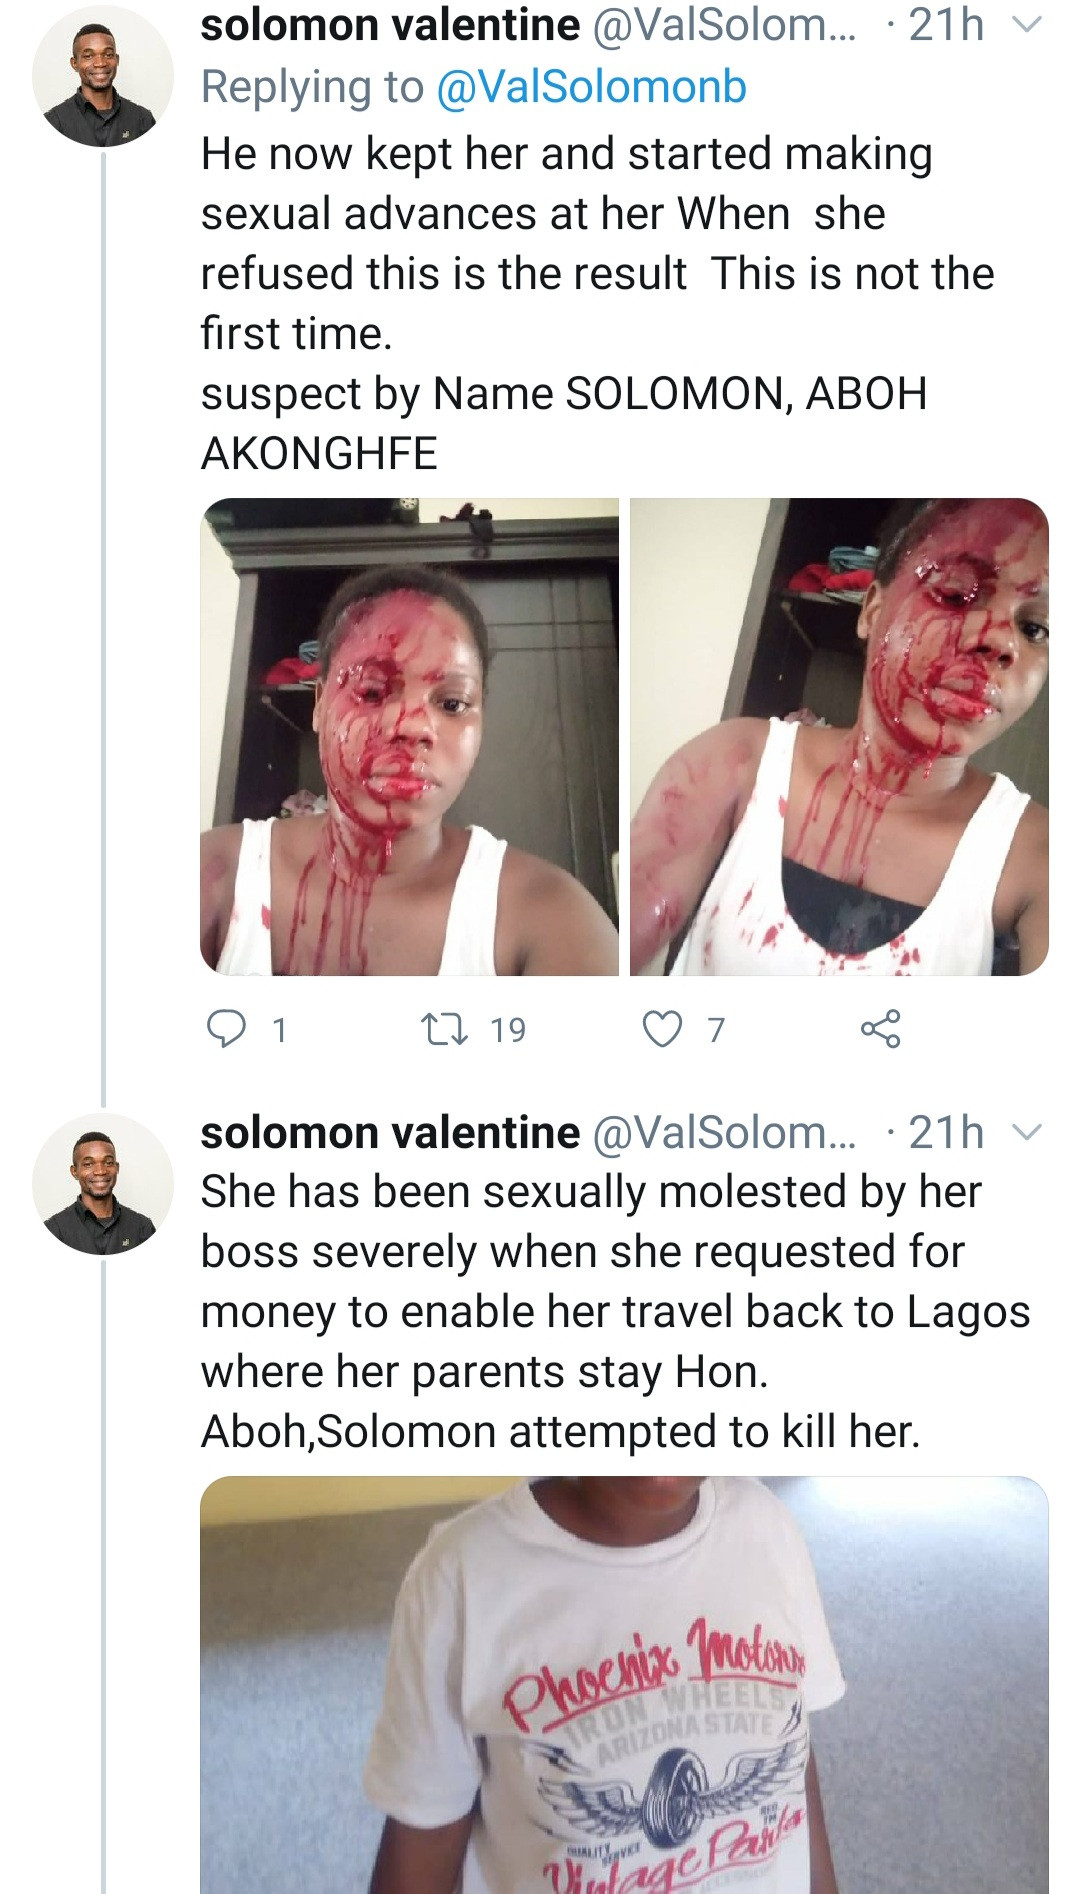
Task: Click the 21h timestamp on second tweet
Action: tap(946, 1133)
